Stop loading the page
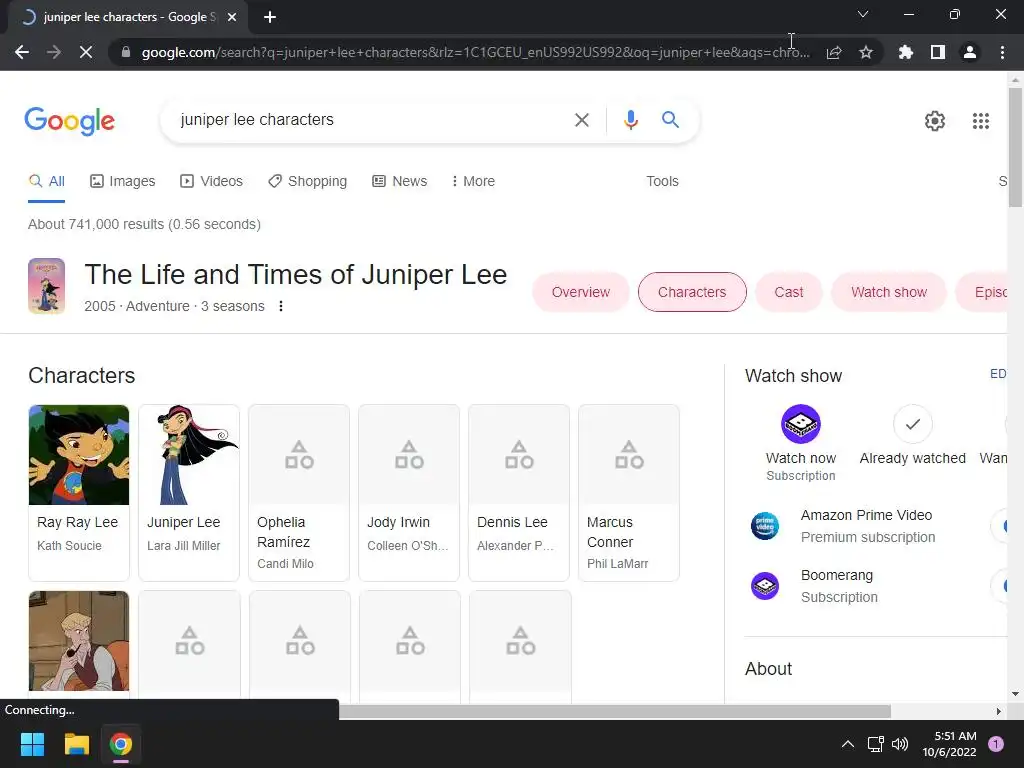 click(86, 52)
